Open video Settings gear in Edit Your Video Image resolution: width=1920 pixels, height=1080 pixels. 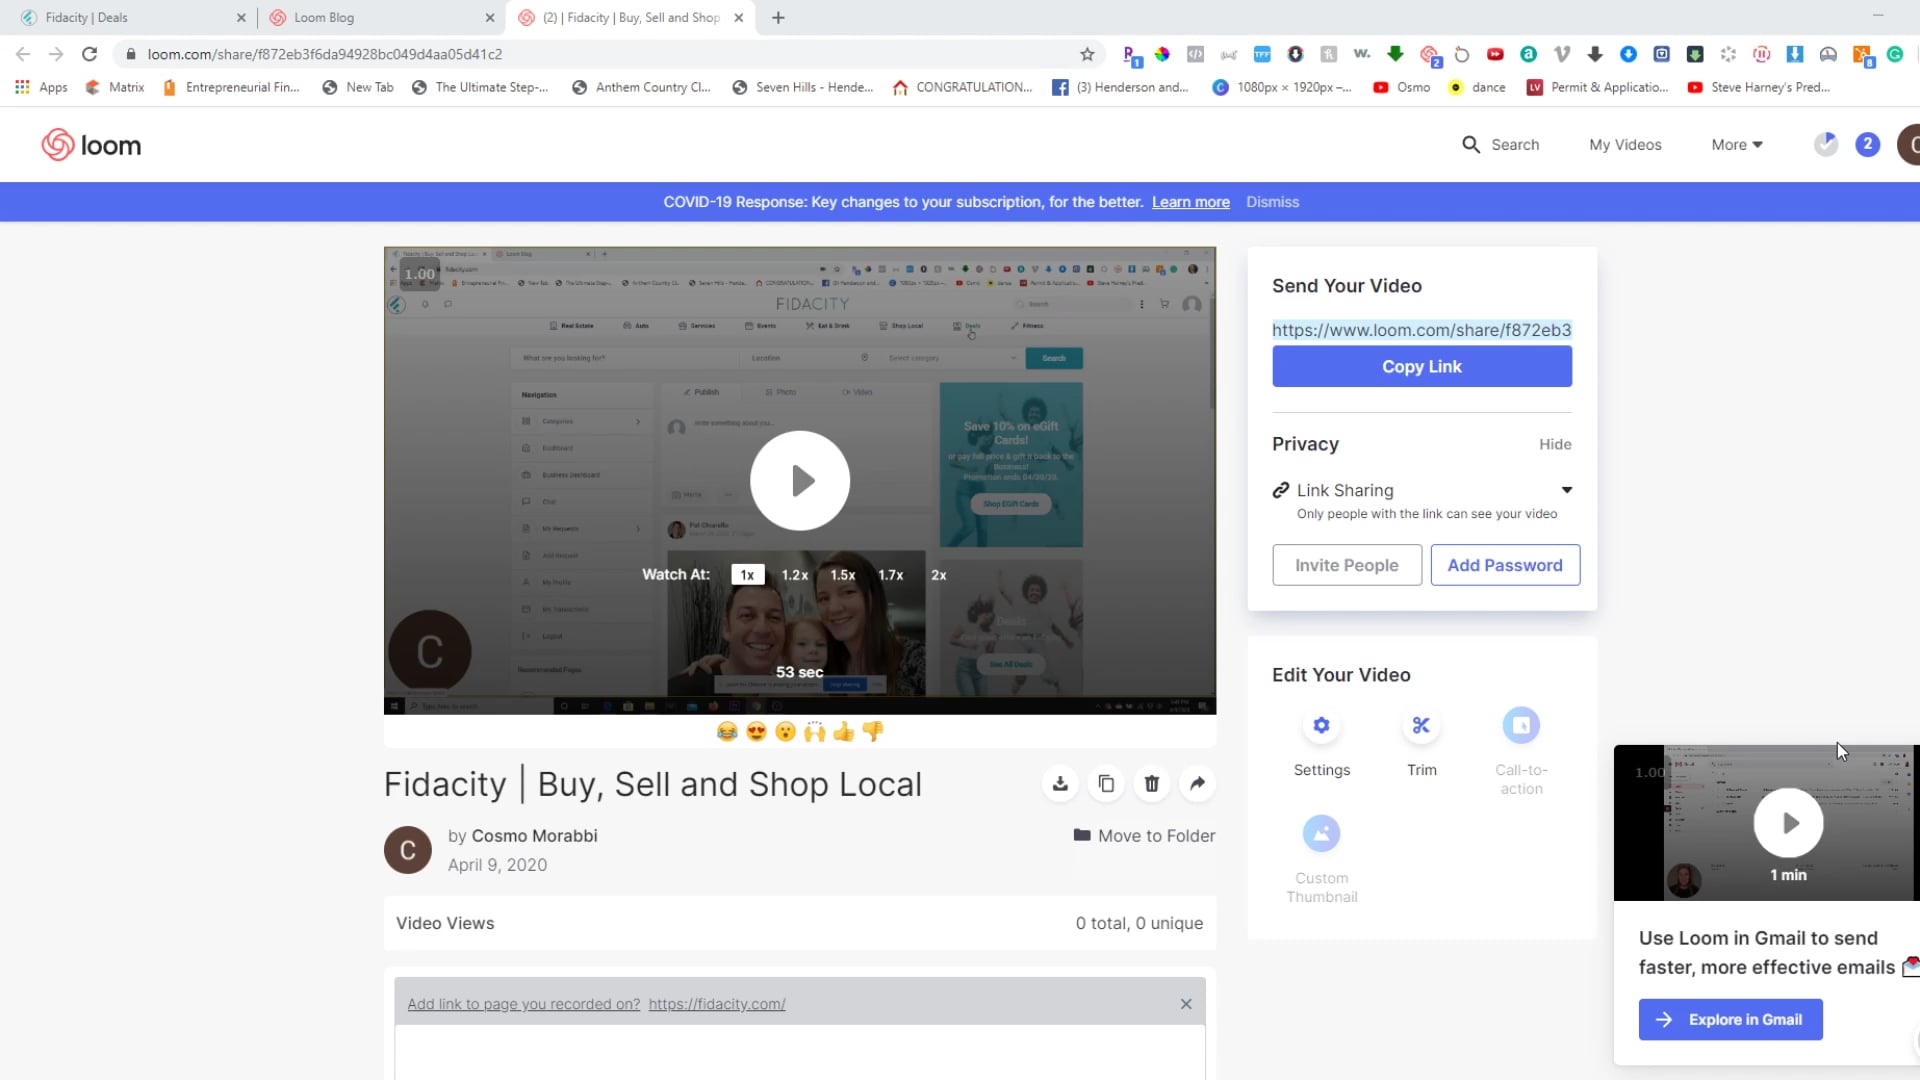pyautogui.click(x=1321, y=726)
